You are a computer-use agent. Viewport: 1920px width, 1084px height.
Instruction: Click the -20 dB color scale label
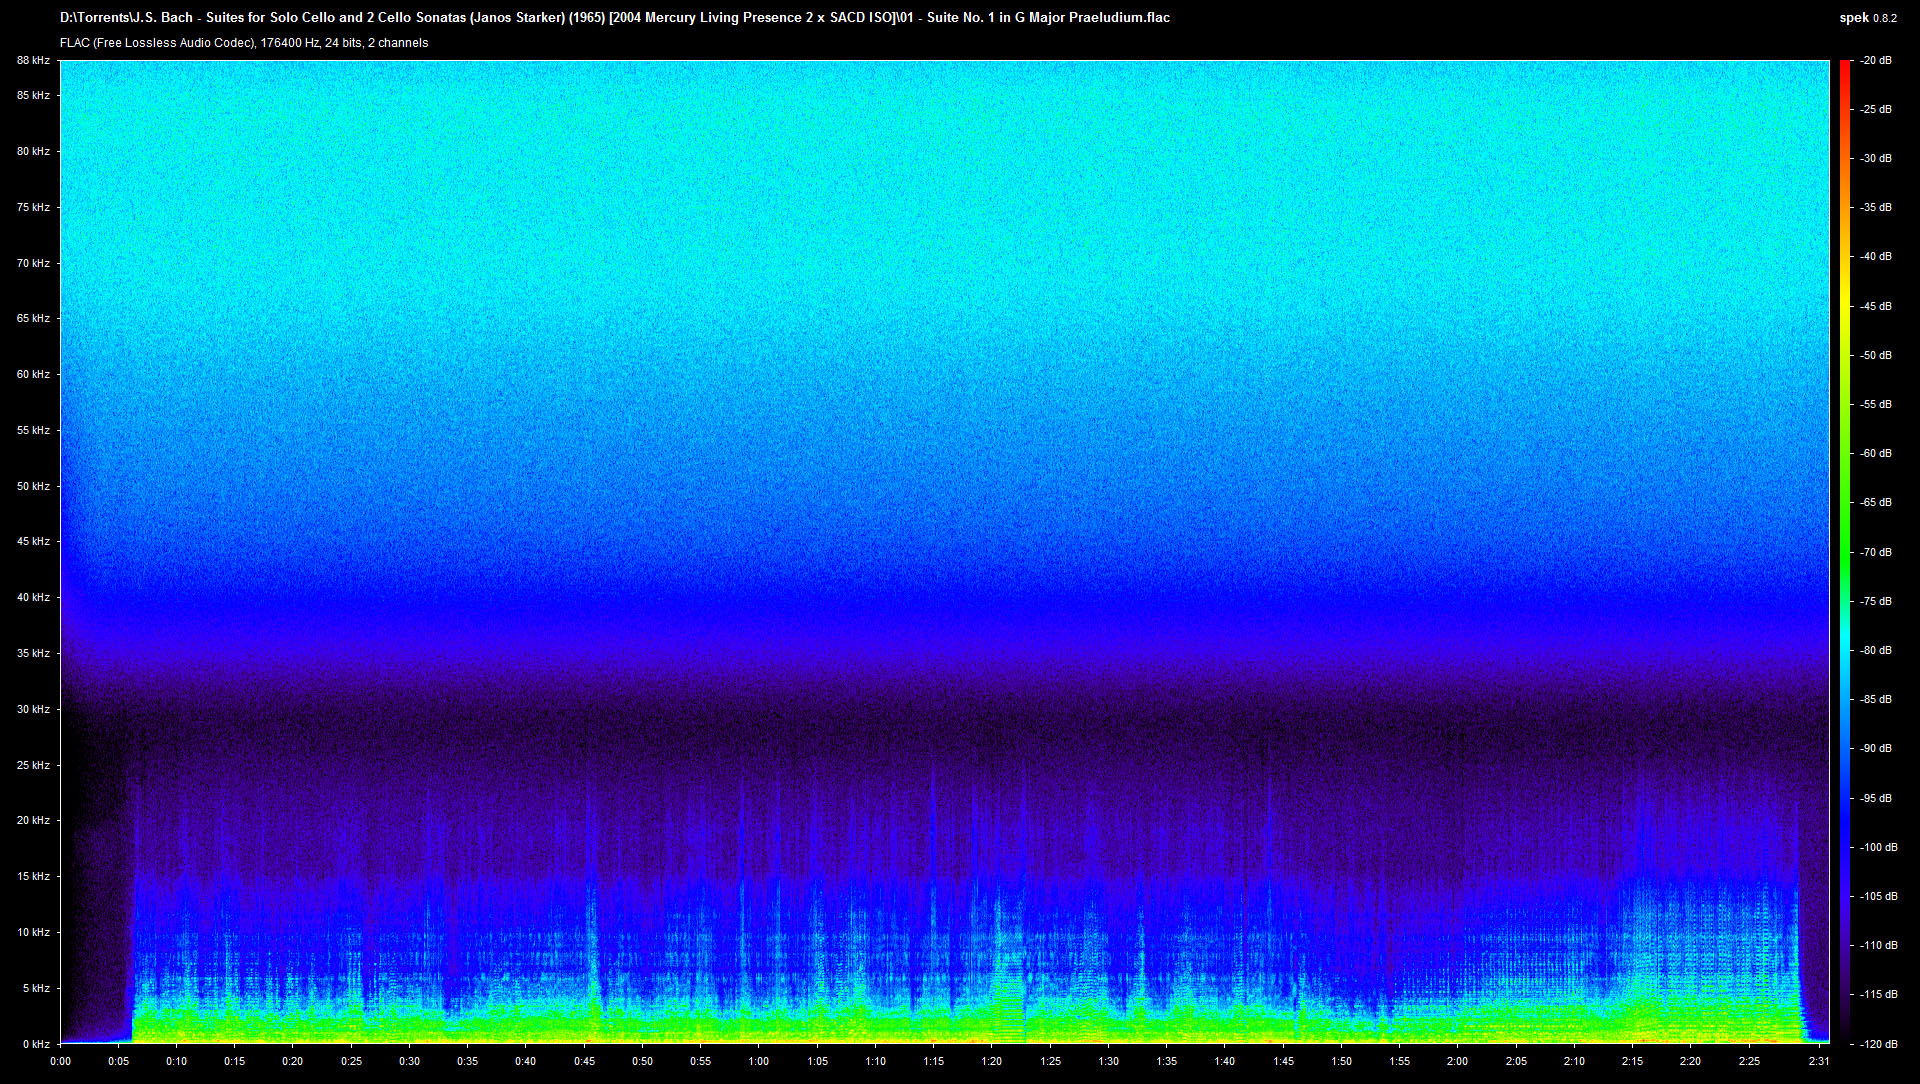[x=1876, y=61]
